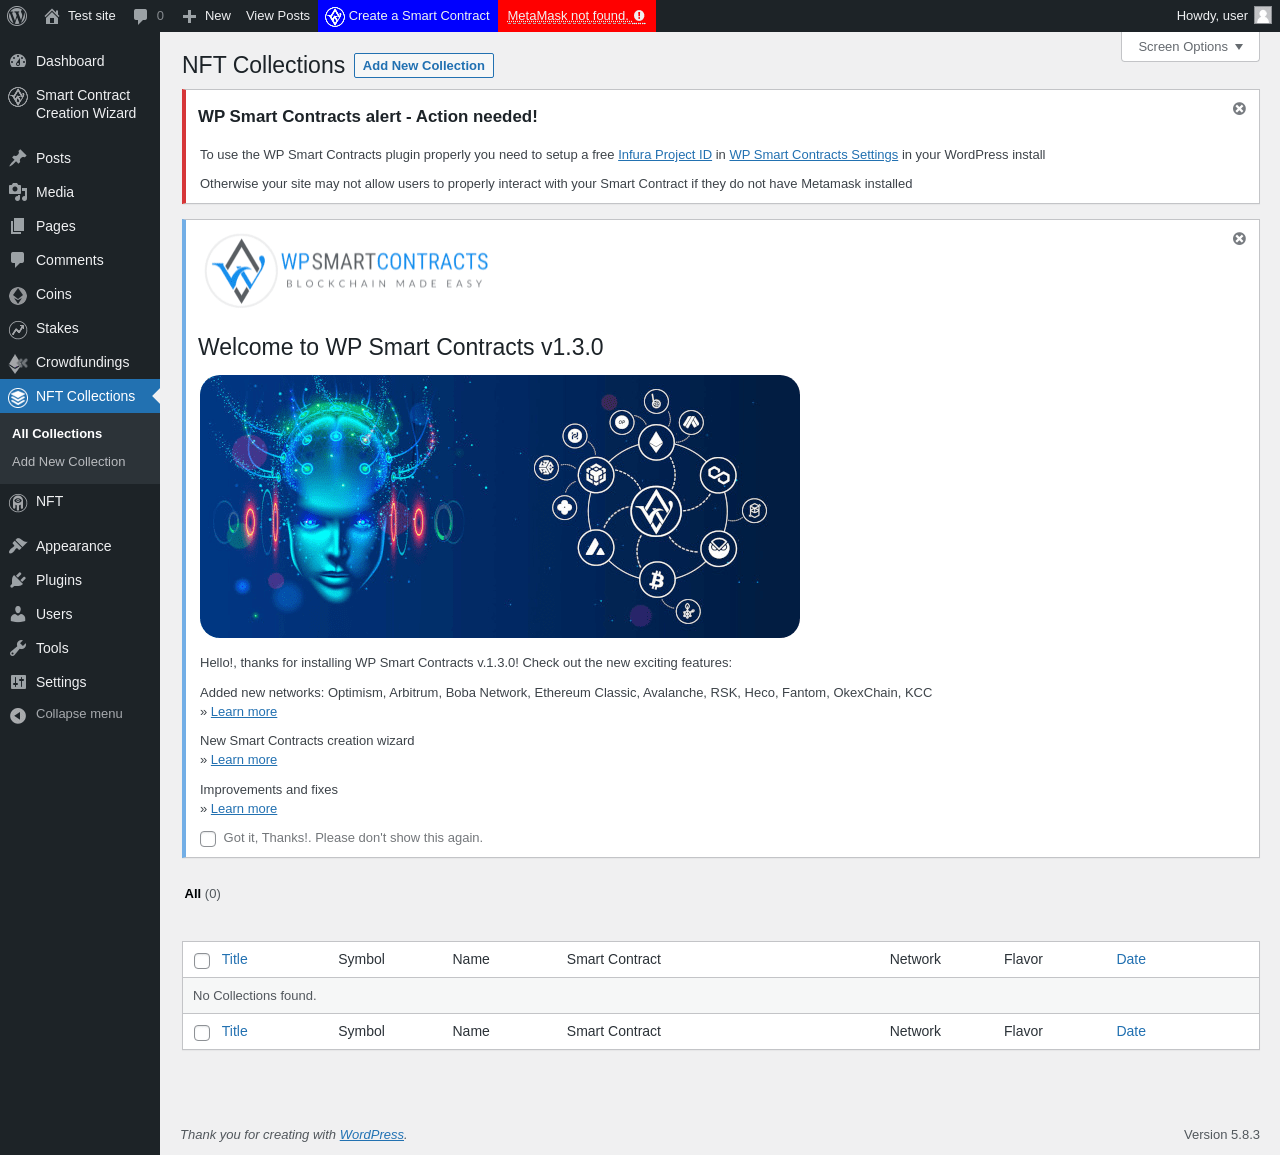Dismiss the Action needed alert with its X
The image size is (1280, 1155).
click(x=1239, y=109)
